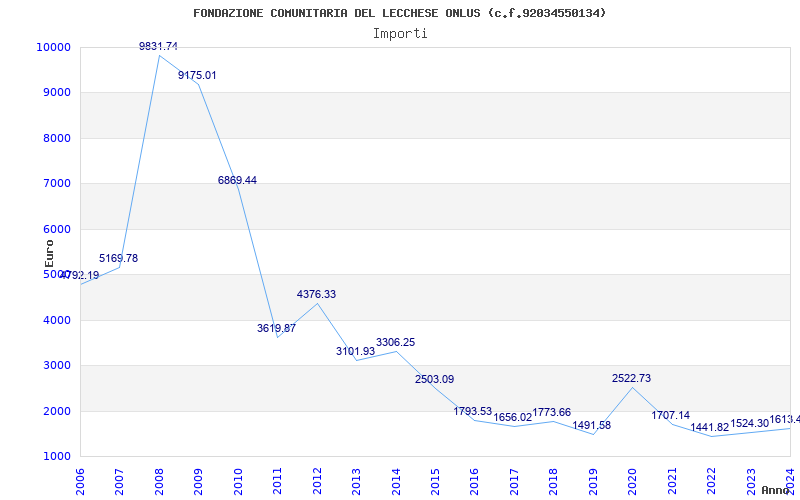Select the 1707.14 data label
This screenshot has height=500, width=800.
coord(670,416)
